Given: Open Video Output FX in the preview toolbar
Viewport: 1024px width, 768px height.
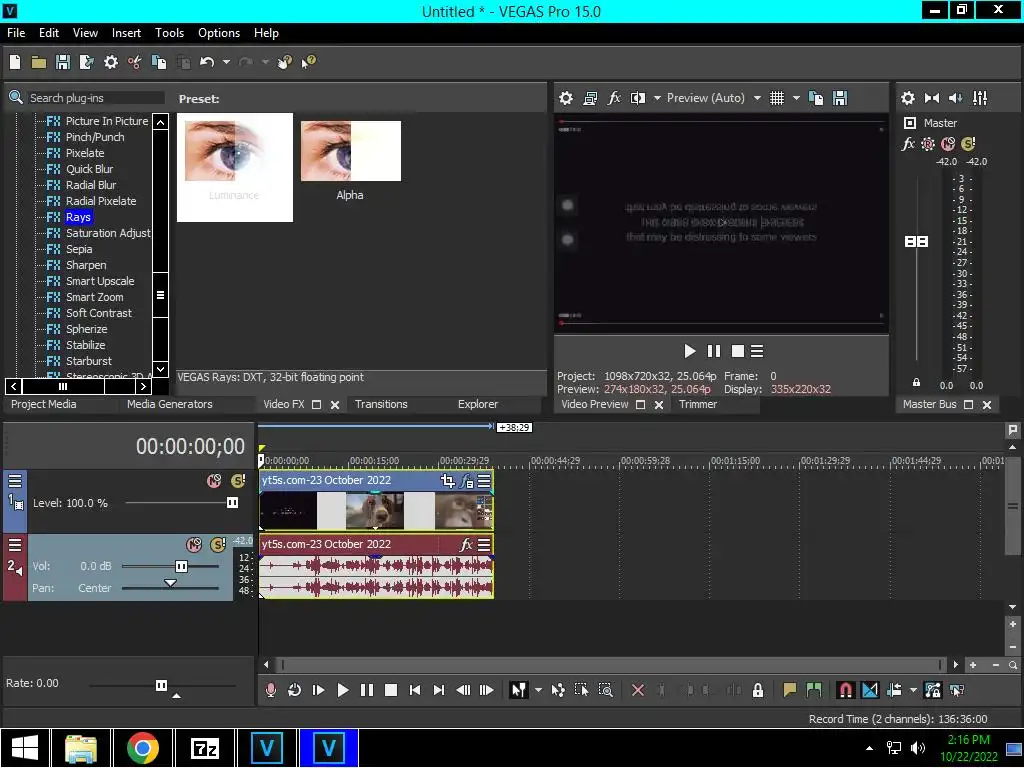Looking at the screenshot, I should (x=614, y=98).
